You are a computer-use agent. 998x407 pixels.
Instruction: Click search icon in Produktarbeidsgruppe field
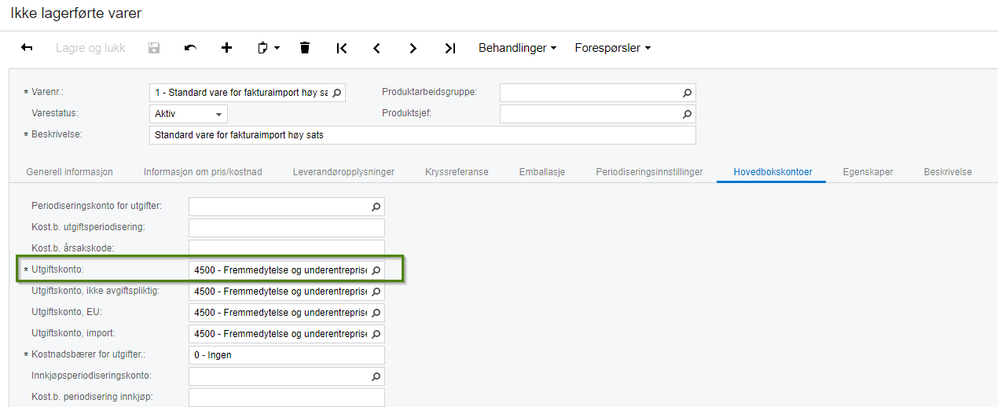click(687, 93)
